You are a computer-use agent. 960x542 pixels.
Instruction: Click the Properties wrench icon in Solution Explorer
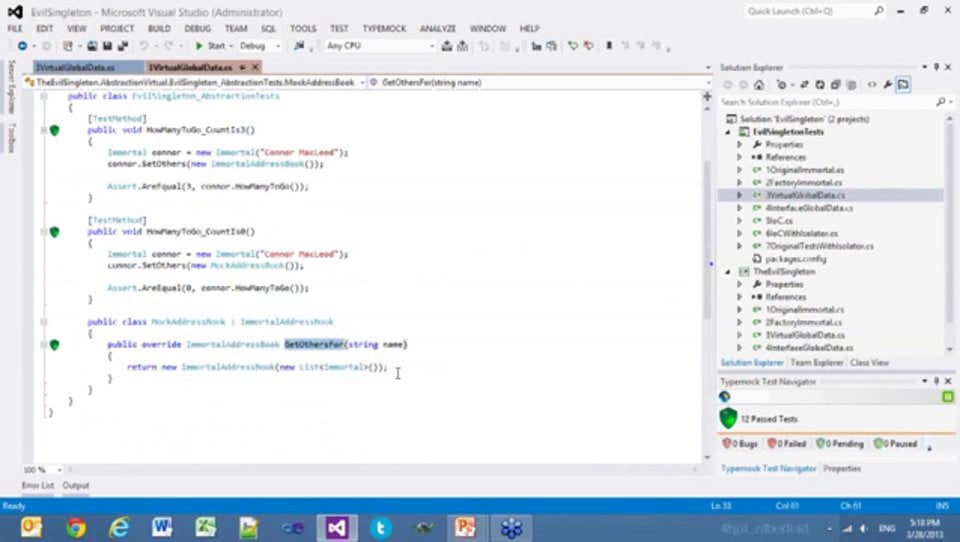click(888, 85)
